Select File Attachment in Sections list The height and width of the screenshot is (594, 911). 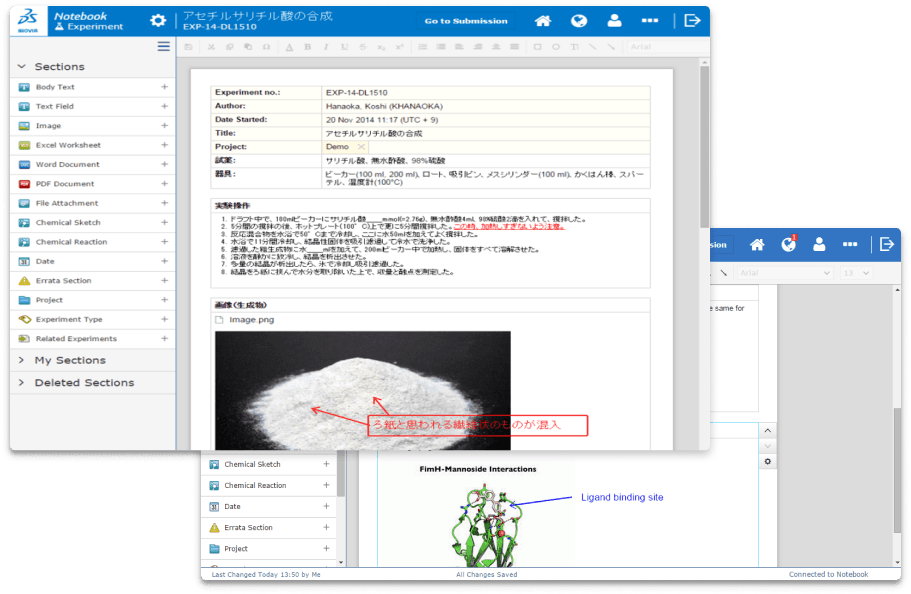click(67, 203)
